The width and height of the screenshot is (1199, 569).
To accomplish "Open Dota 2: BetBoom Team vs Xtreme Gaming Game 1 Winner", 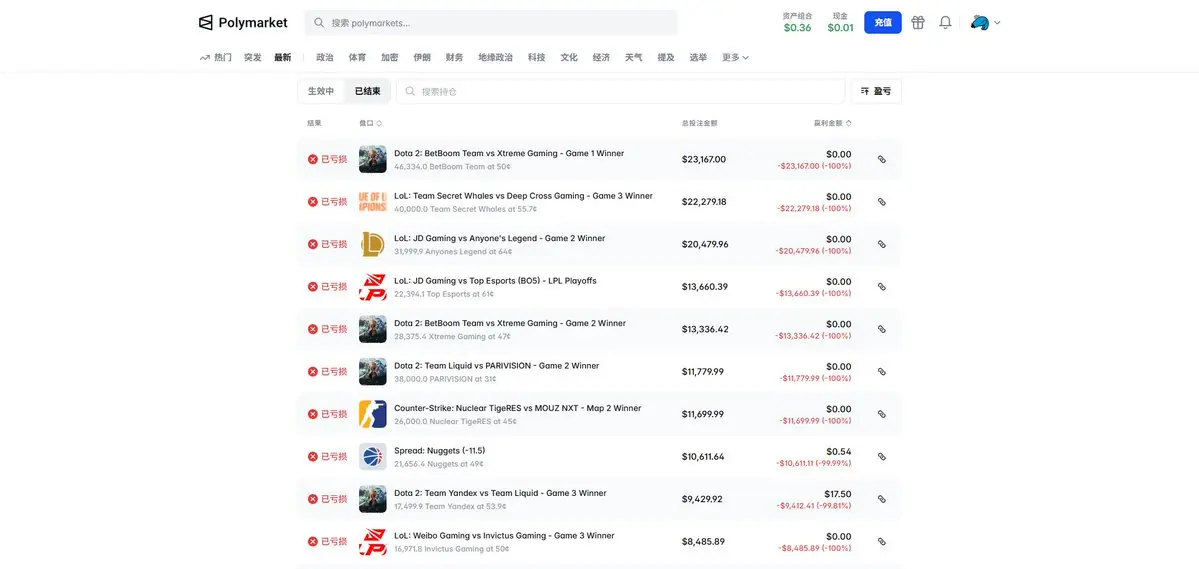I will coord(509,153).
